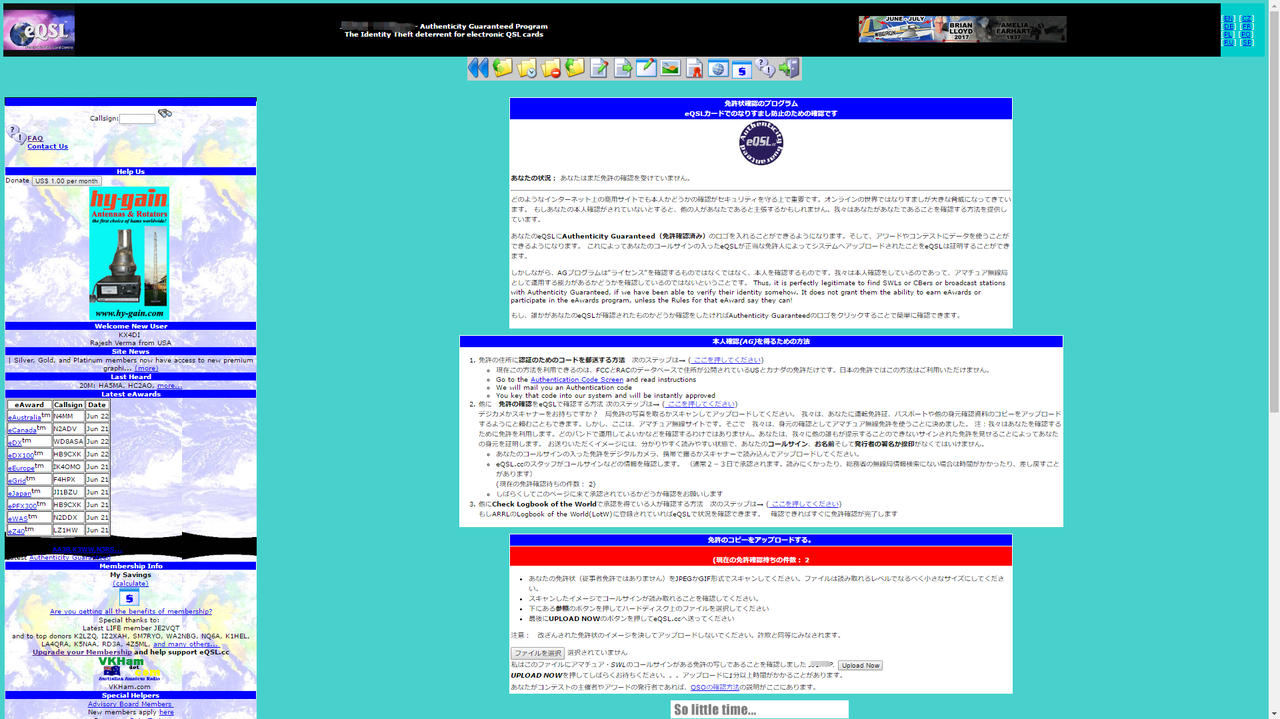This screenshot has height=719, width=1280.
Task: Open the eZ40 award link
Action: coord(16,531)
